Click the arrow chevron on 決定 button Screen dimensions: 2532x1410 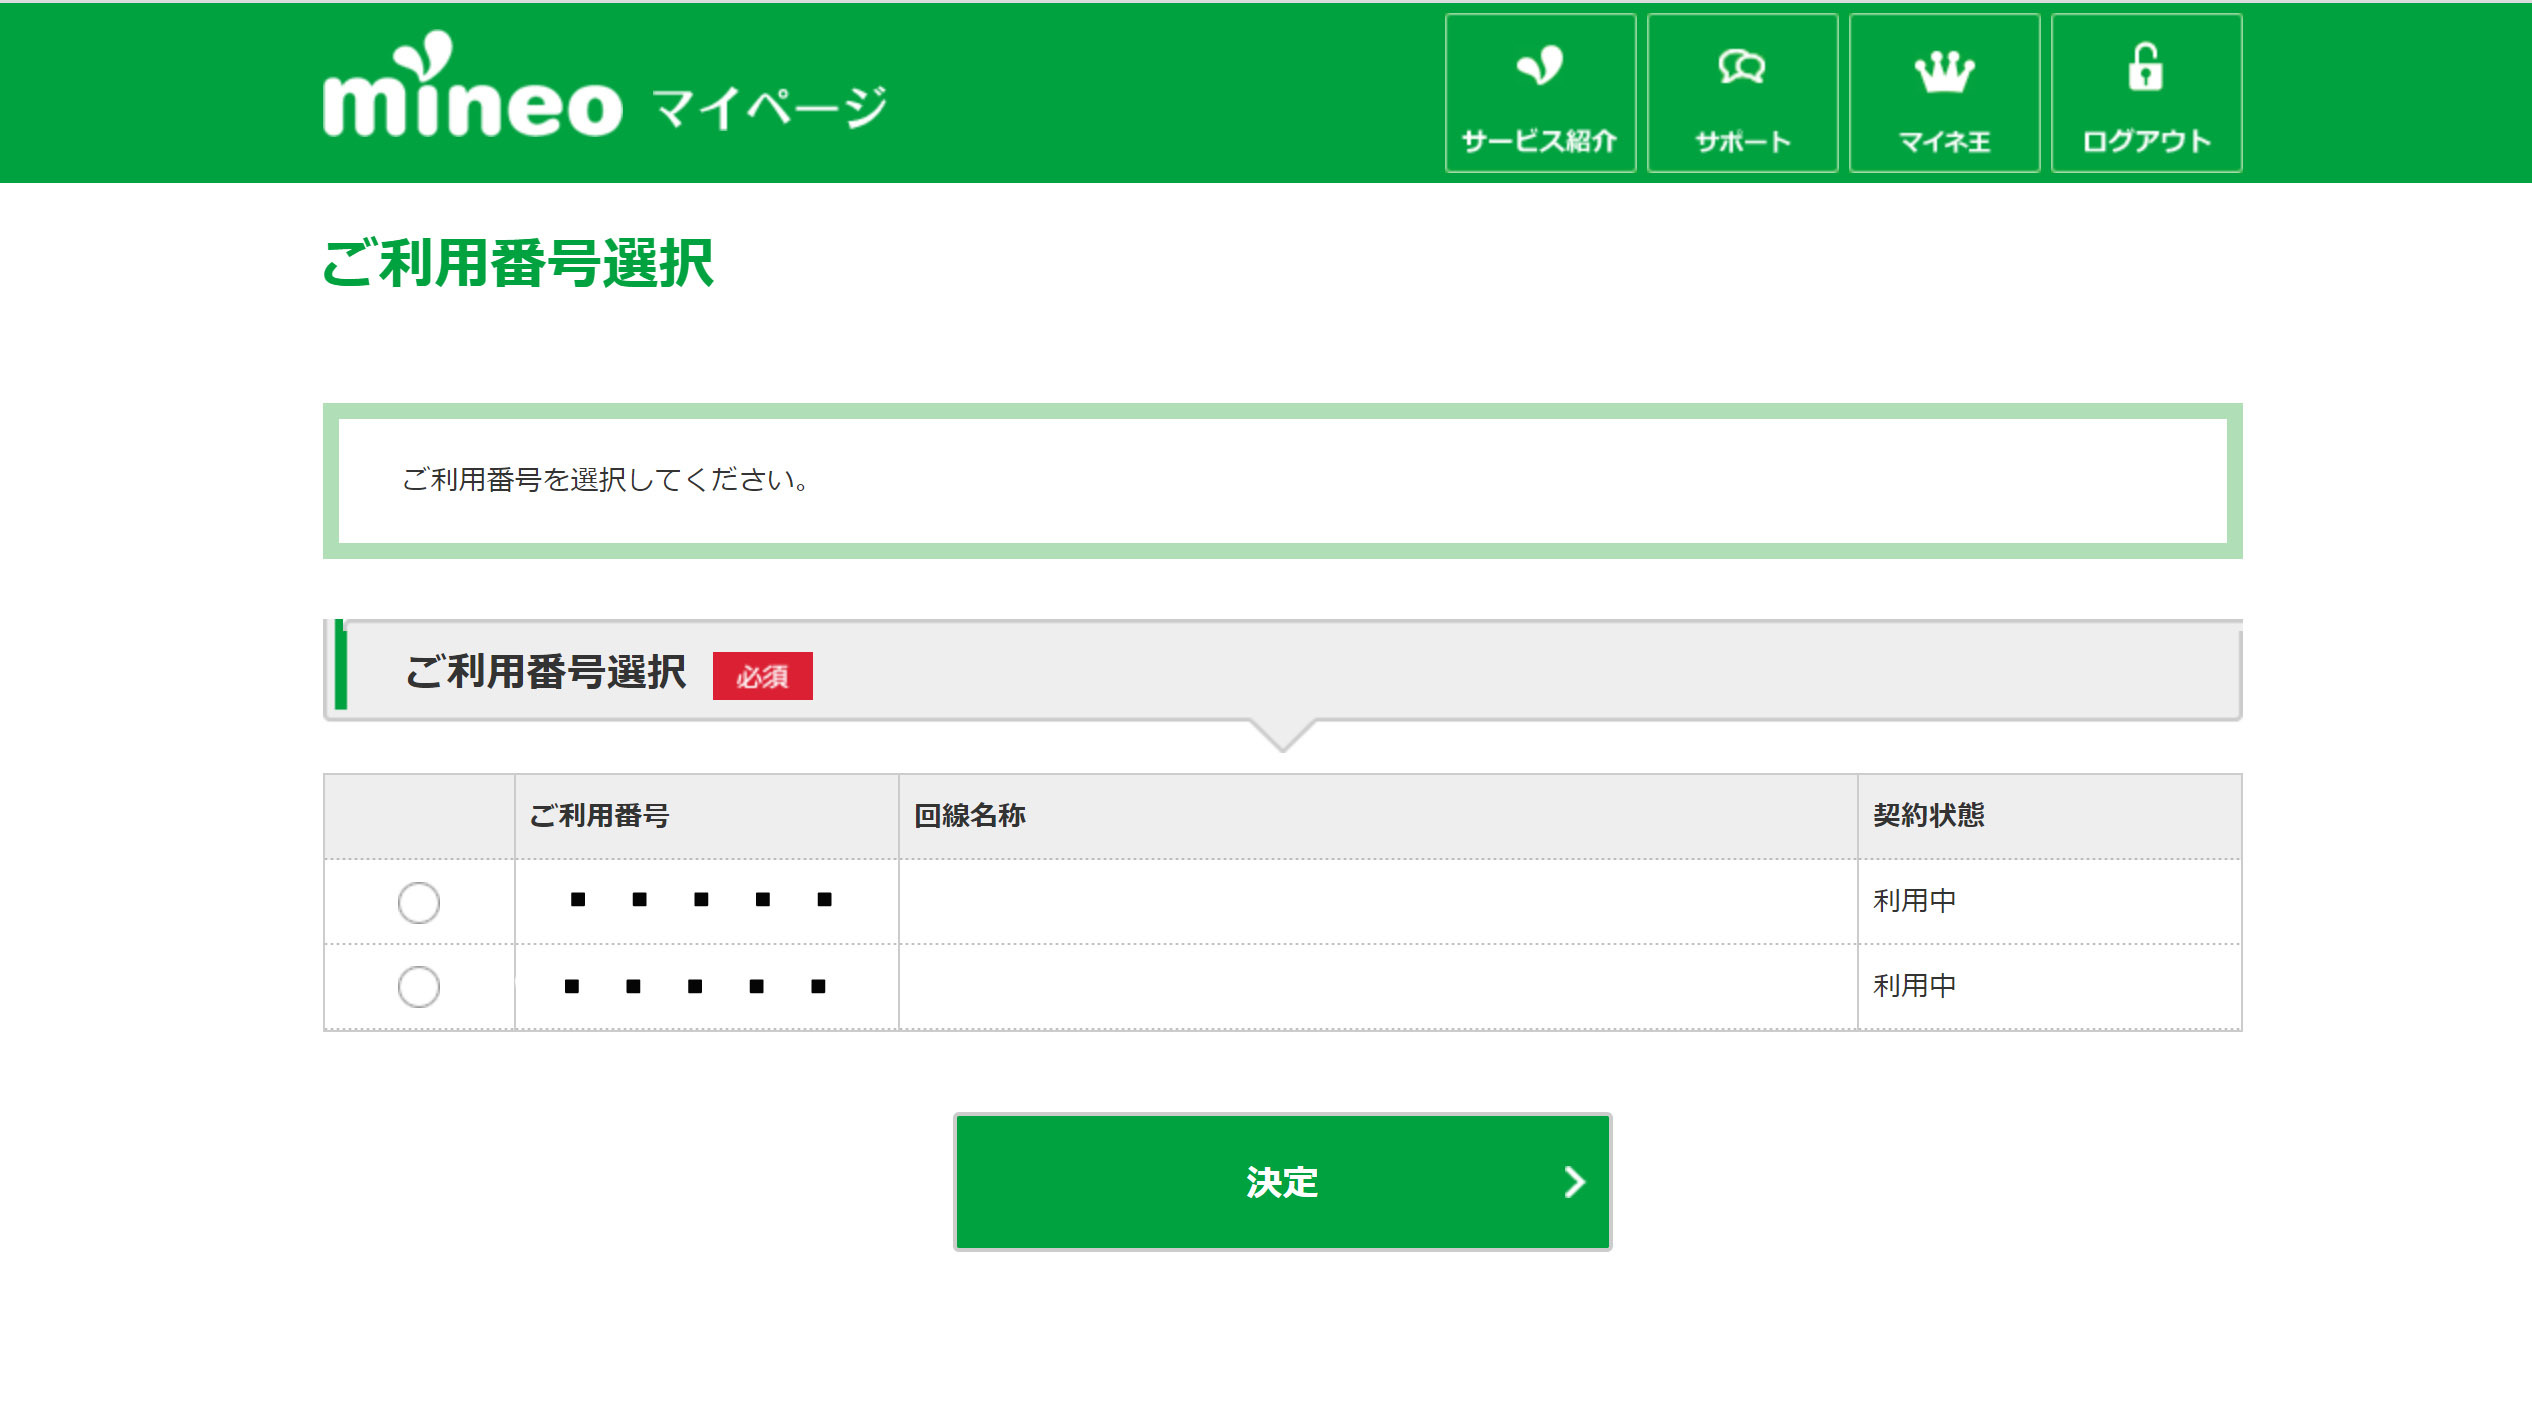point(1574,1182)
